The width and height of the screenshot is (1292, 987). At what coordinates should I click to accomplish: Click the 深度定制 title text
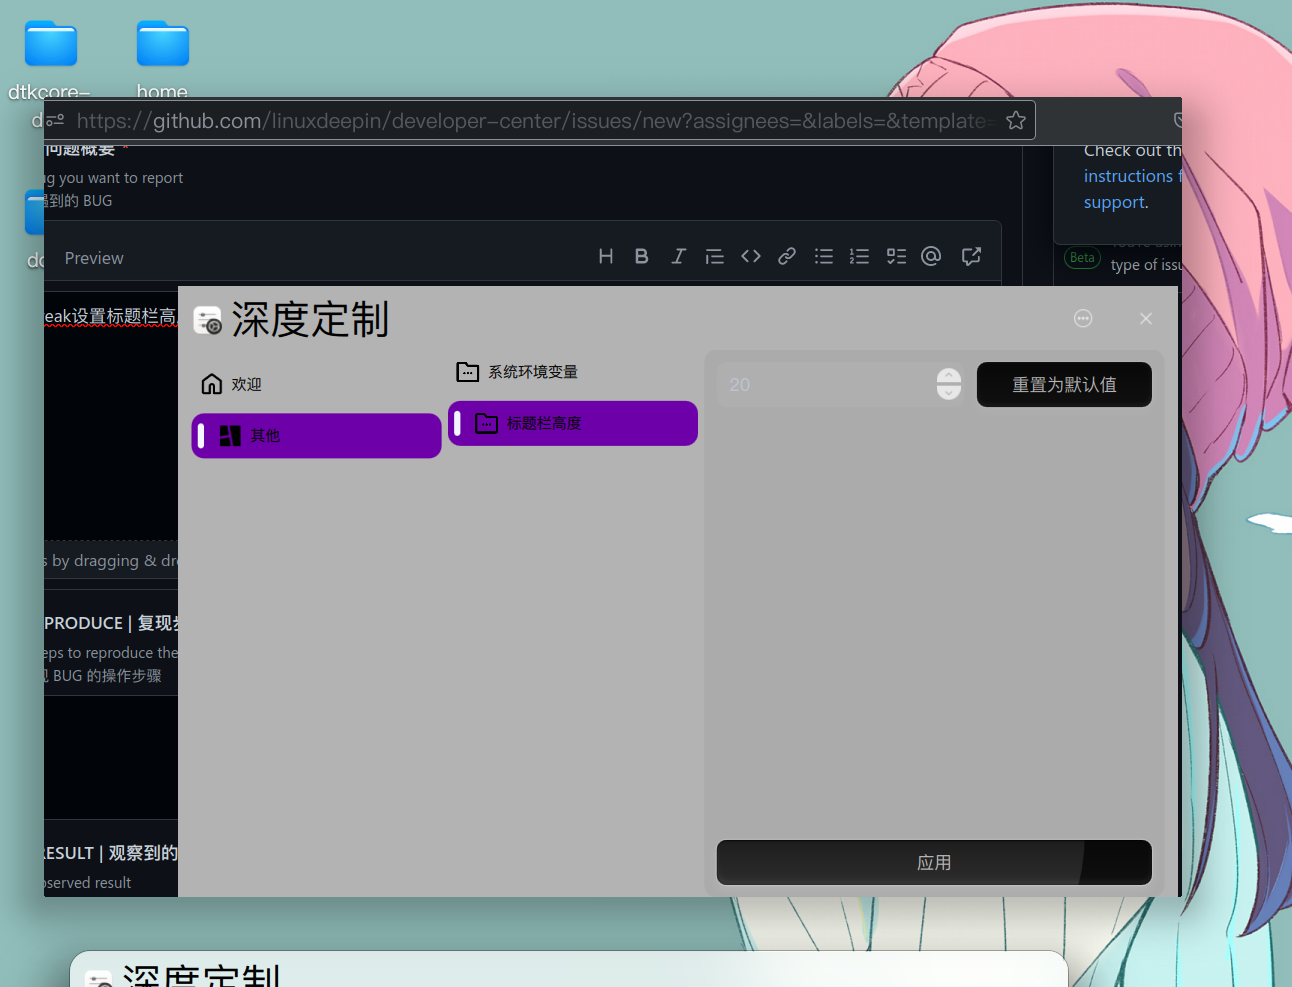310,320
